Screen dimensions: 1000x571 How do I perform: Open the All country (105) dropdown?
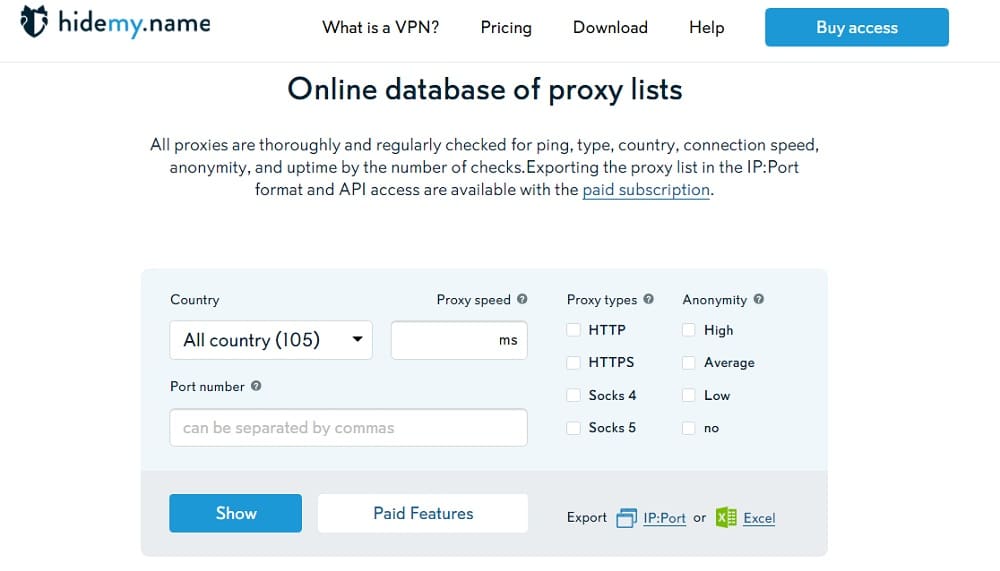pyautogui.click(x=271, y=340)
